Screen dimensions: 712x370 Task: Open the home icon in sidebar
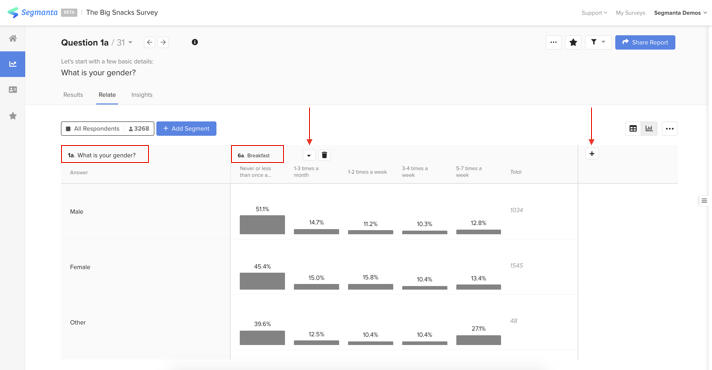(13, 38)
